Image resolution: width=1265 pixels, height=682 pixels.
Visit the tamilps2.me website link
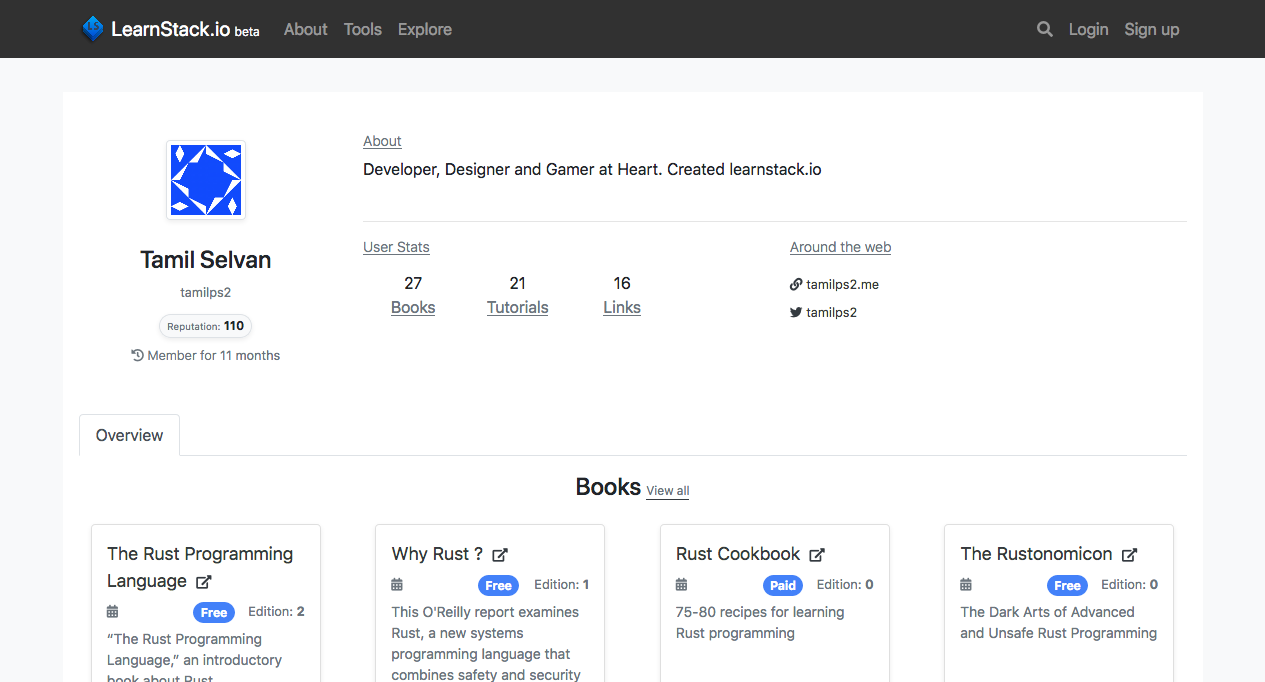(842, 284)
